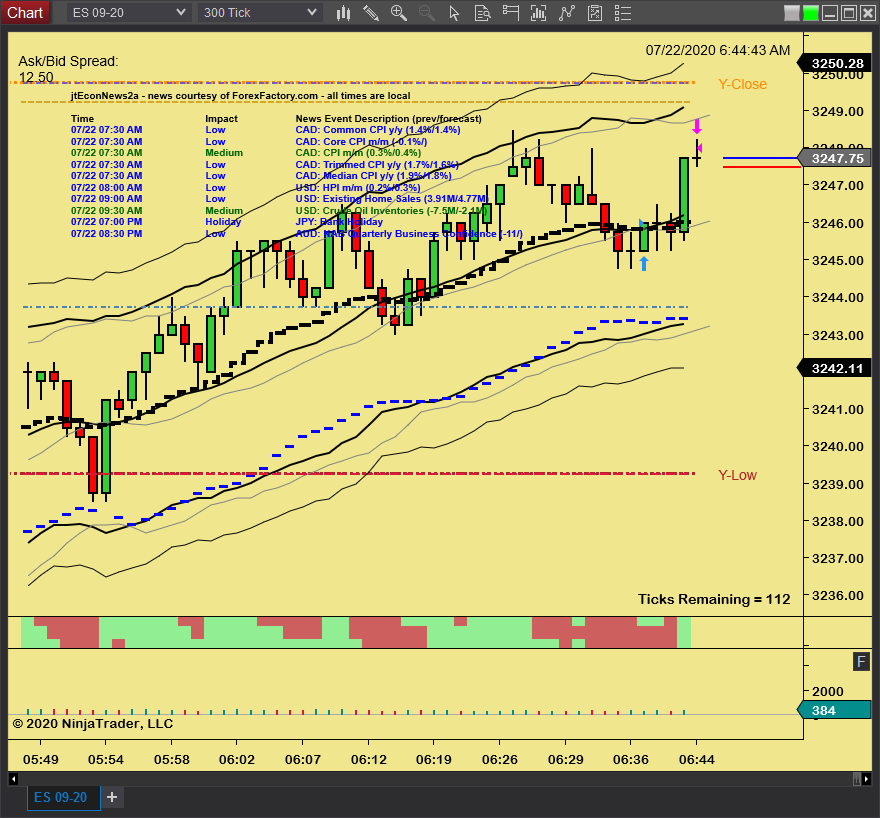
Task: Click the 06:44 time axis label
Action: pos(696,760)
